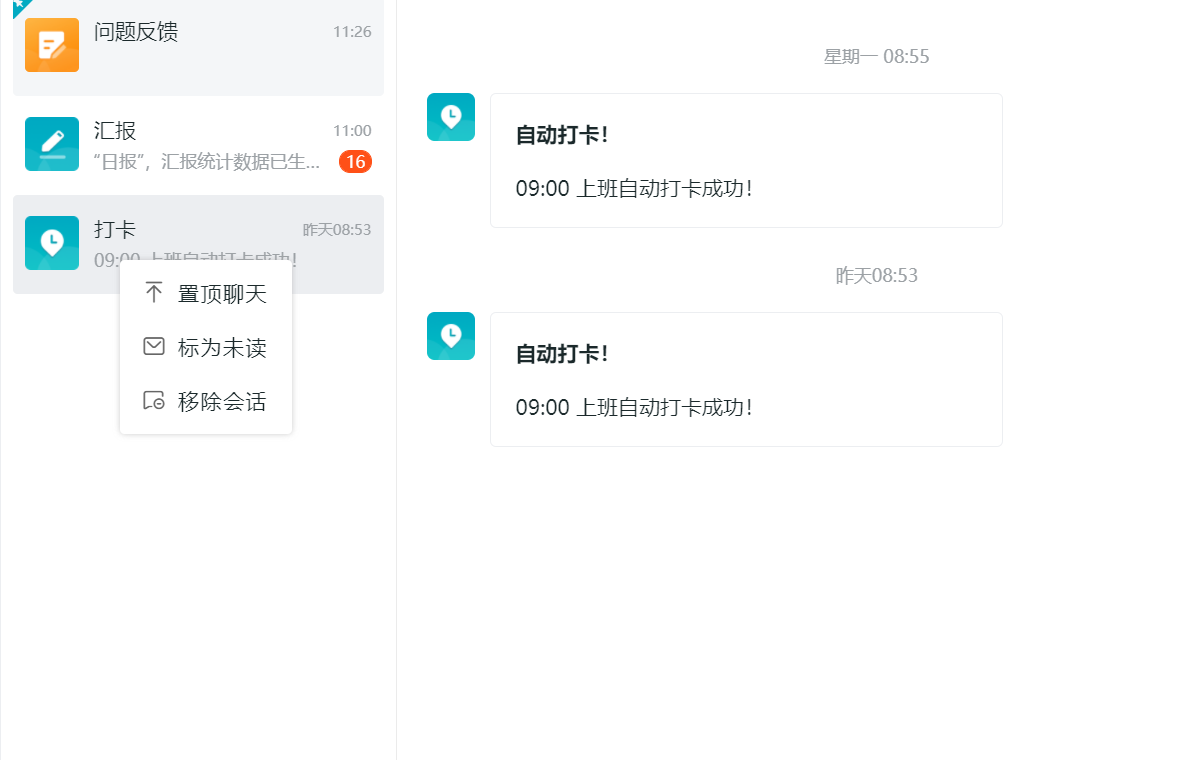Click 09:00 上班自动打卡成功! in the 星期一 message

coord(634,188)
